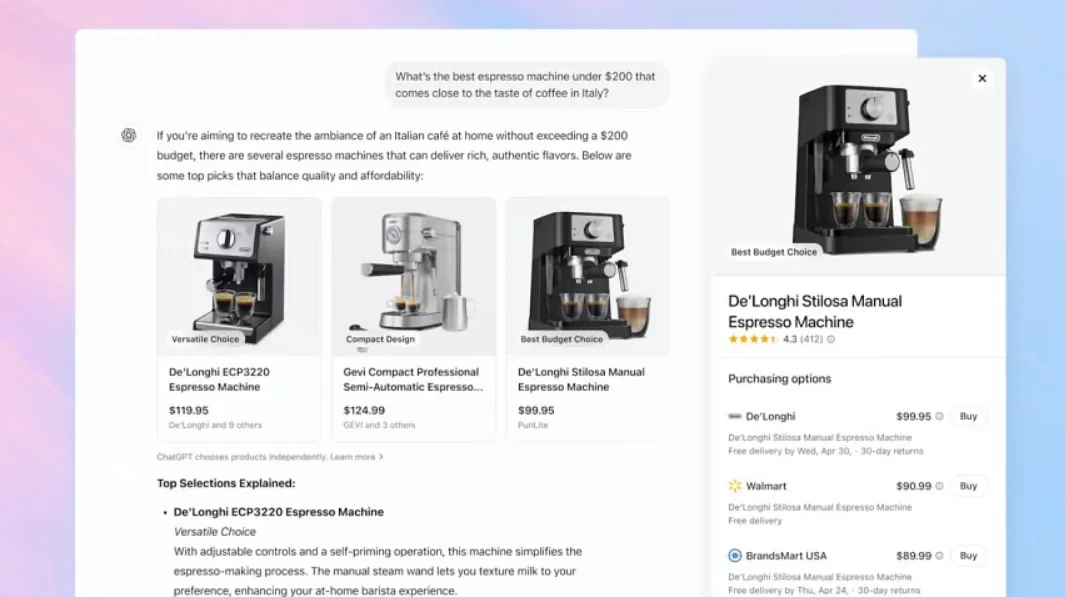
Task: Open De'Longhi Stilosa product card
Action: [x=588, y=319]
